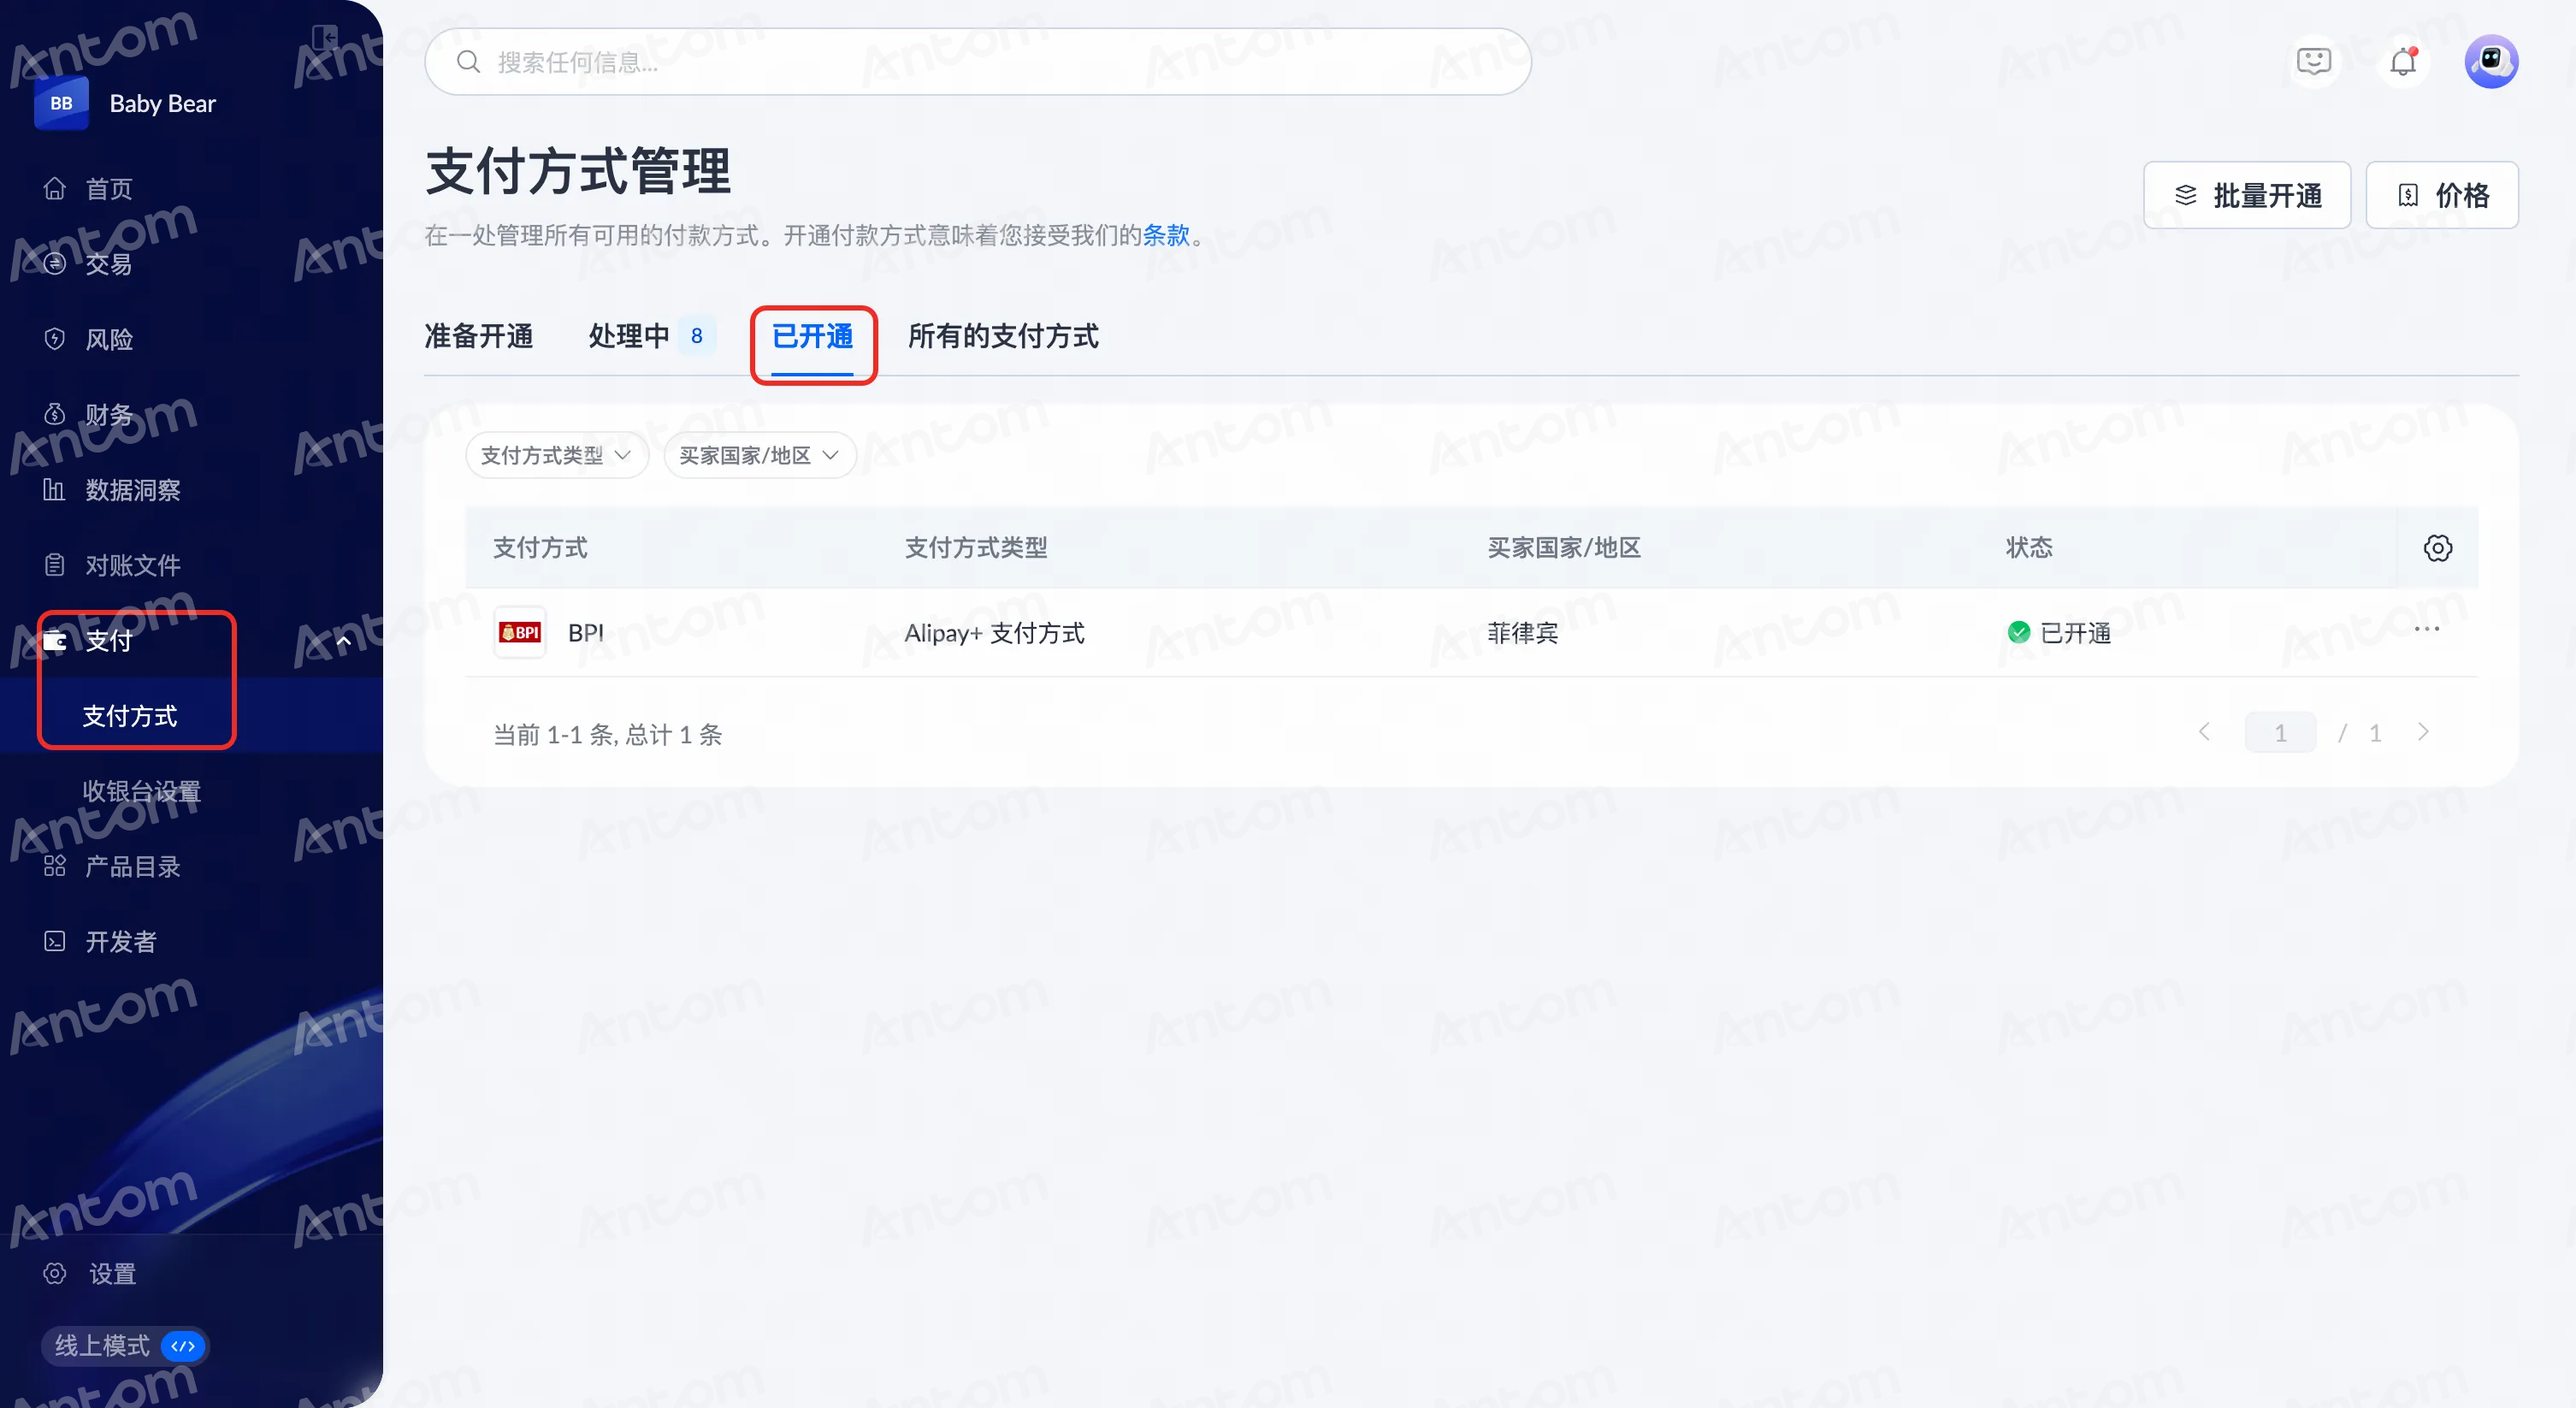
Task: Click the page number input box
Action: point(2280,732)
